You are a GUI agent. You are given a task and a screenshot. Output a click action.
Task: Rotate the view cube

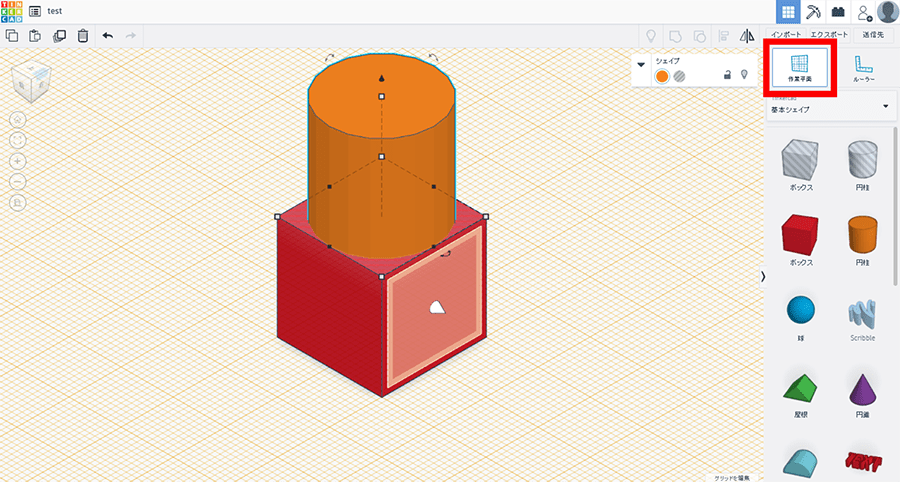tap(31, 80)
